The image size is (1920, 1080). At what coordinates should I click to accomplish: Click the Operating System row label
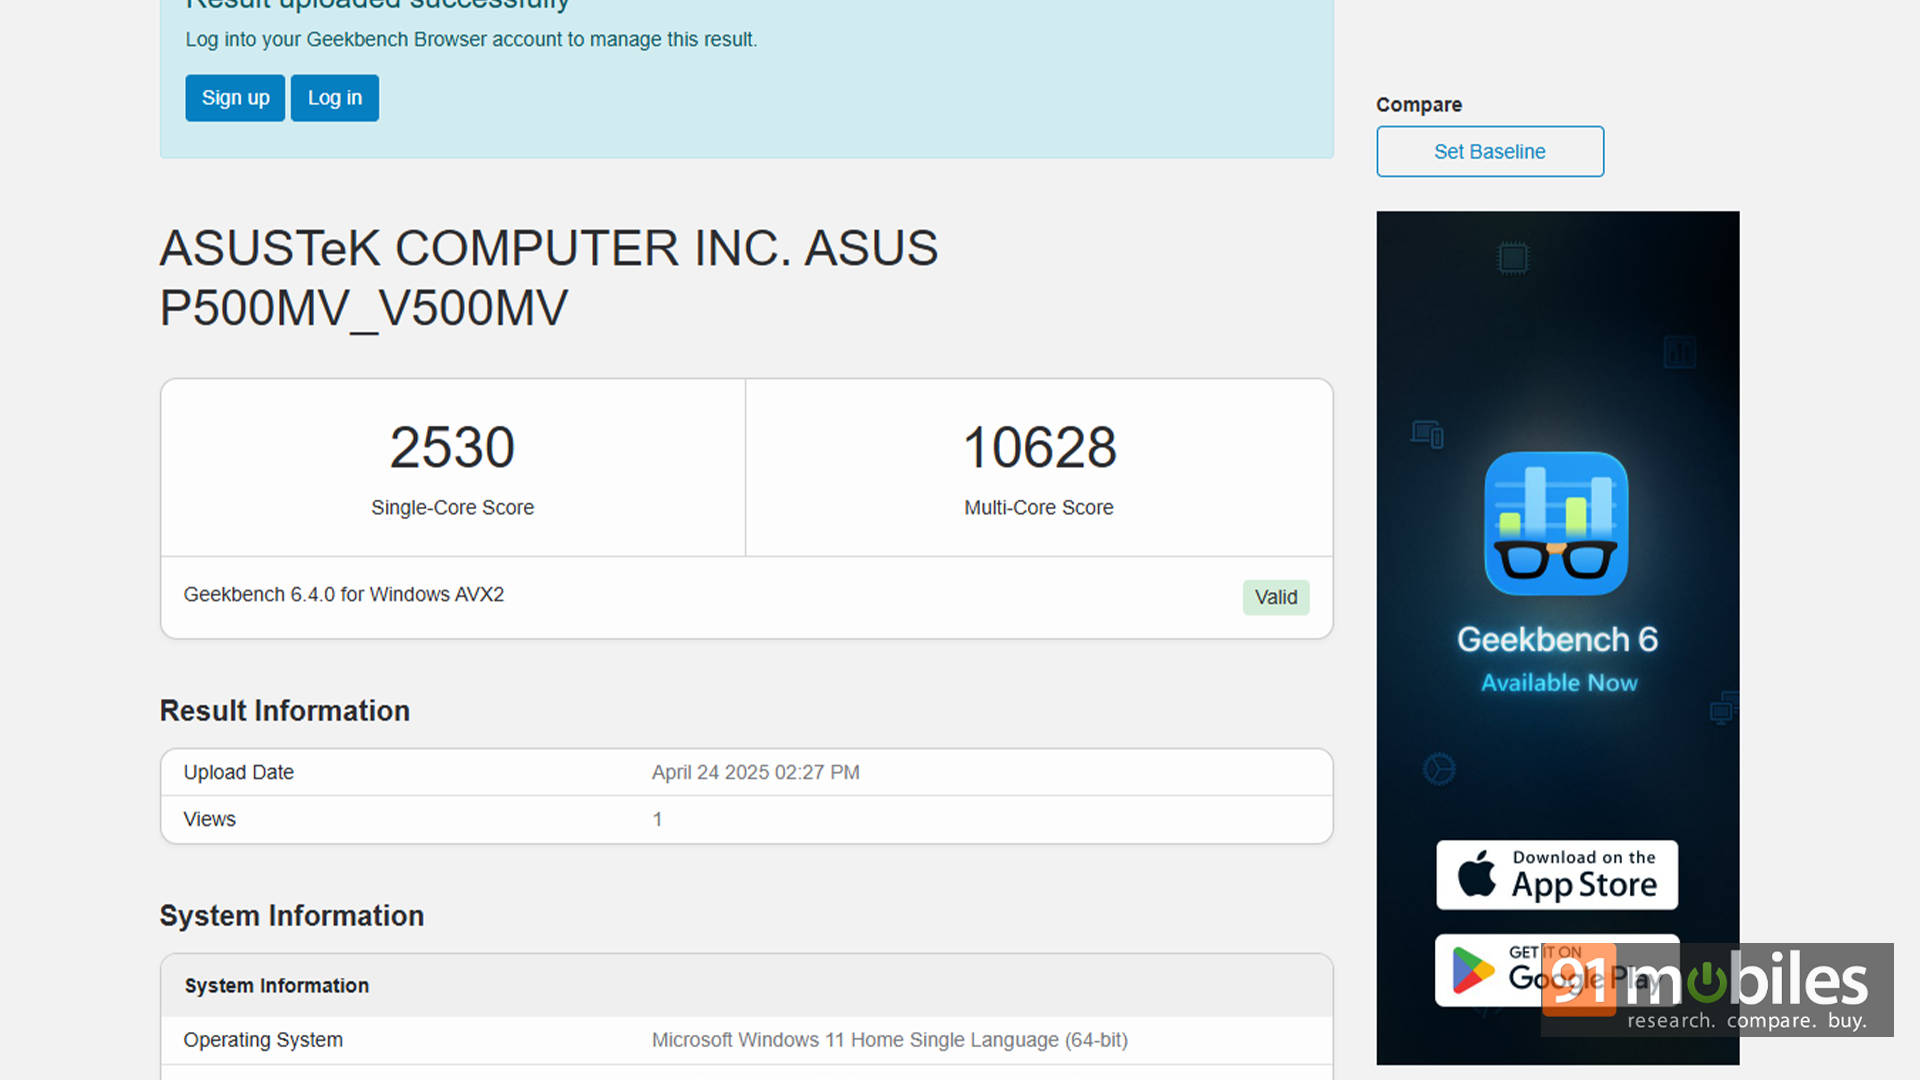click(x=263, y=1040)
